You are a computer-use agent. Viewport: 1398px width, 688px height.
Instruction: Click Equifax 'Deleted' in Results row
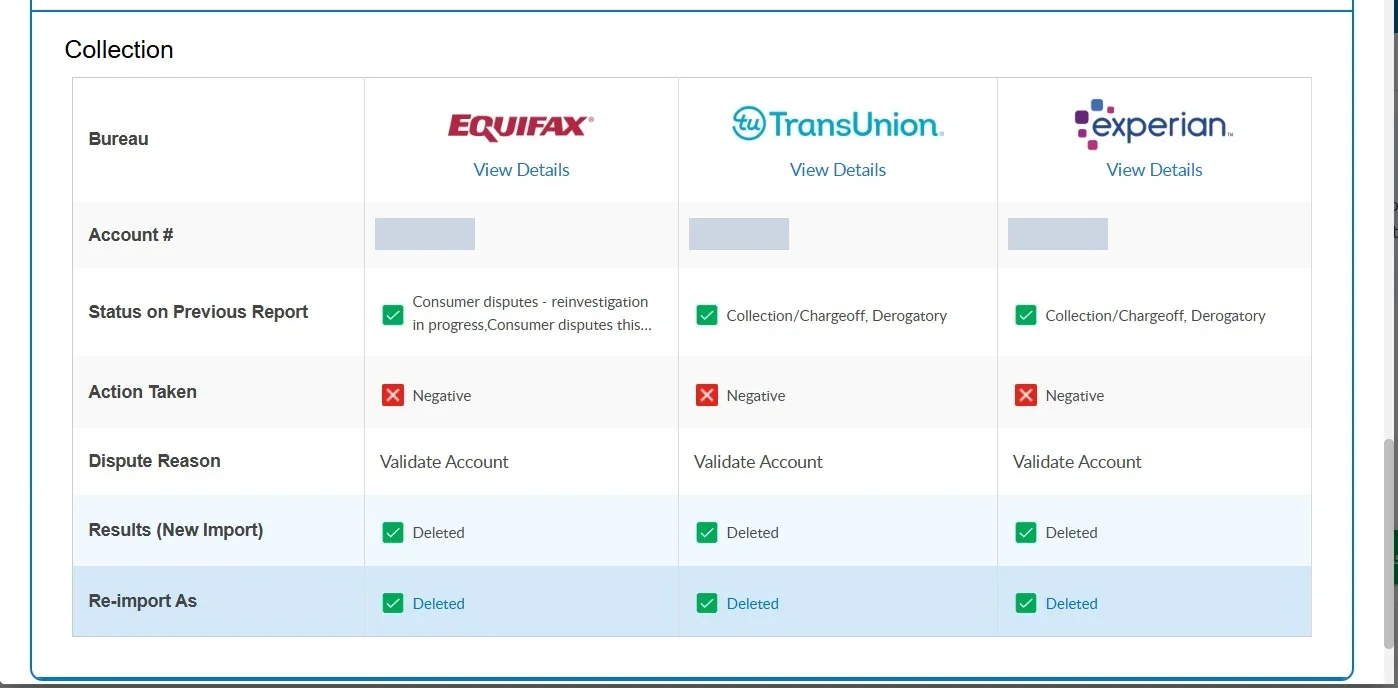(439, 533)
